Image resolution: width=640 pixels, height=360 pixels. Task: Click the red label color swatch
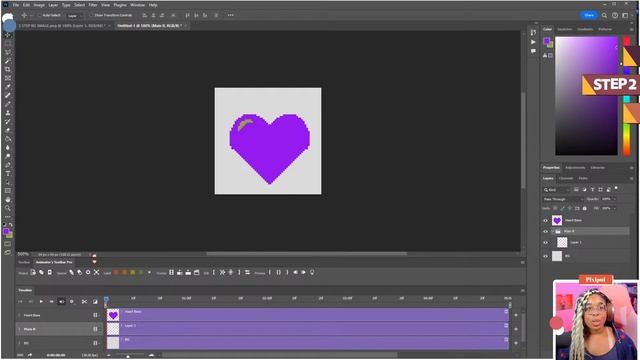(116, 272)
